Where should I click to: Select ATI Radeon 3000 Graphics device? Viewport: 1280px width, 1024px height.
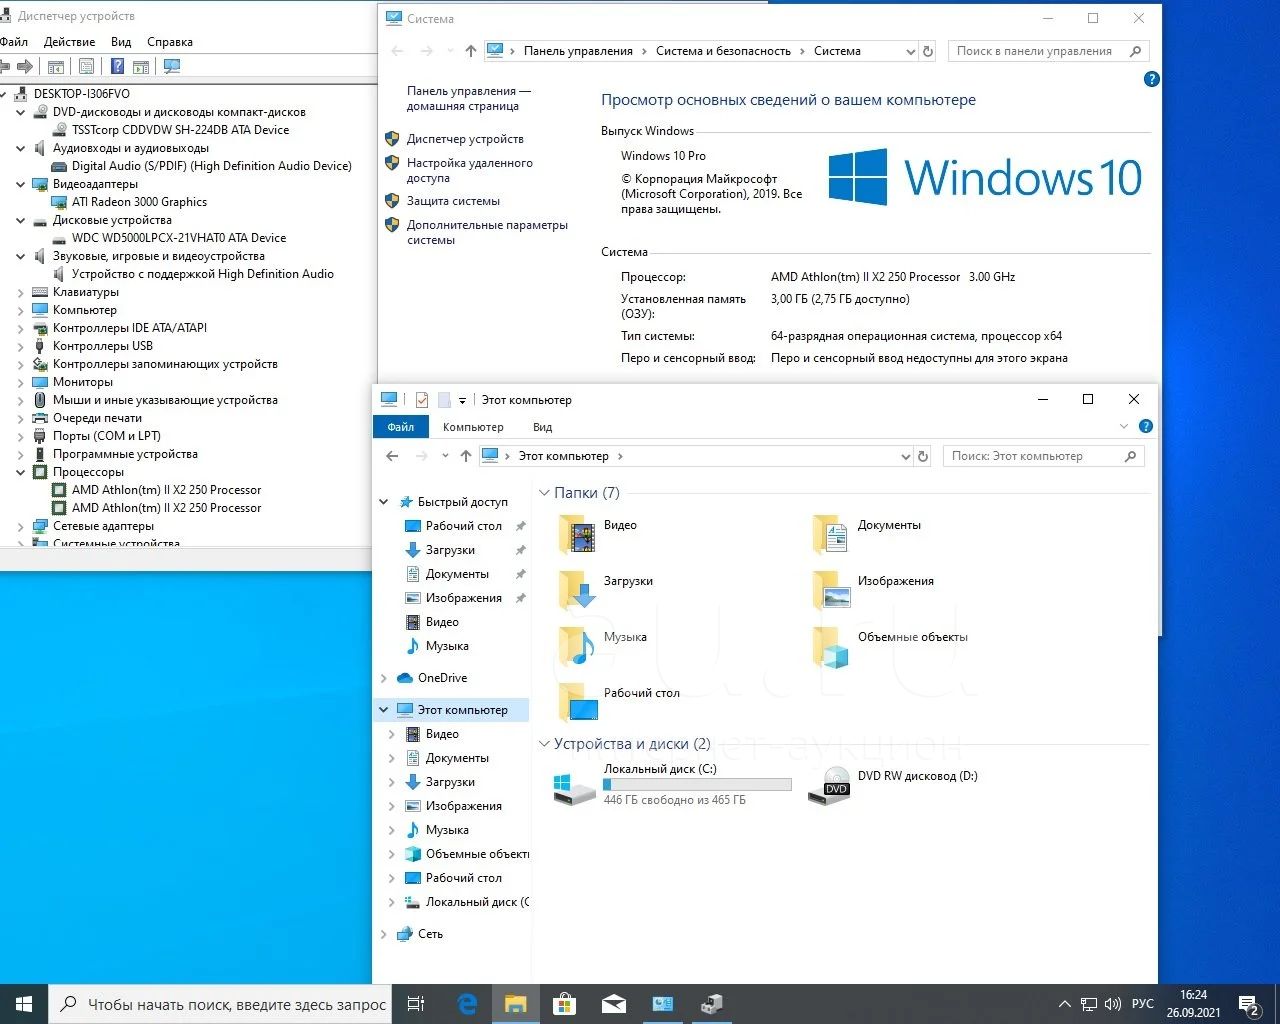click(139, 202)
